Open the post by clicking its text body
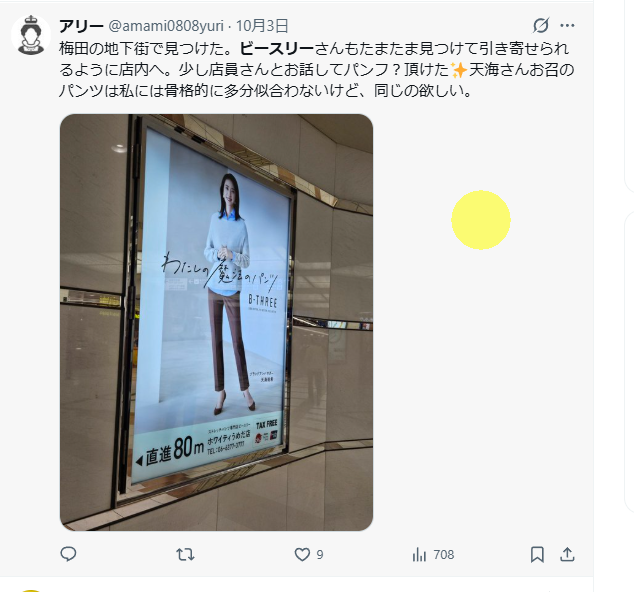The image size is (634, 592). tap(317, 70)
